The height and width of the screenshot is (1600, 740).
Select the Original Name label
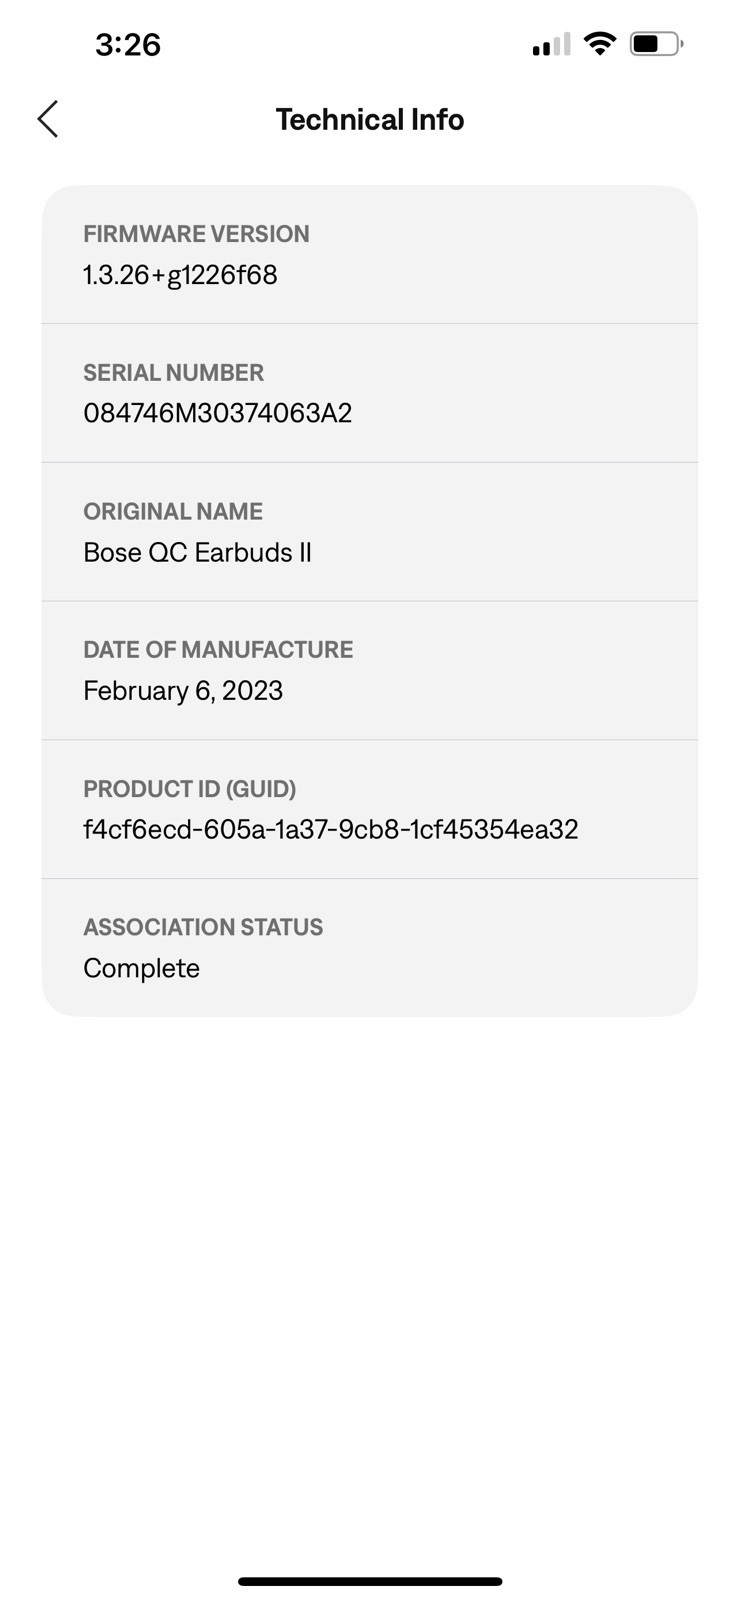[x=173, y=511]
